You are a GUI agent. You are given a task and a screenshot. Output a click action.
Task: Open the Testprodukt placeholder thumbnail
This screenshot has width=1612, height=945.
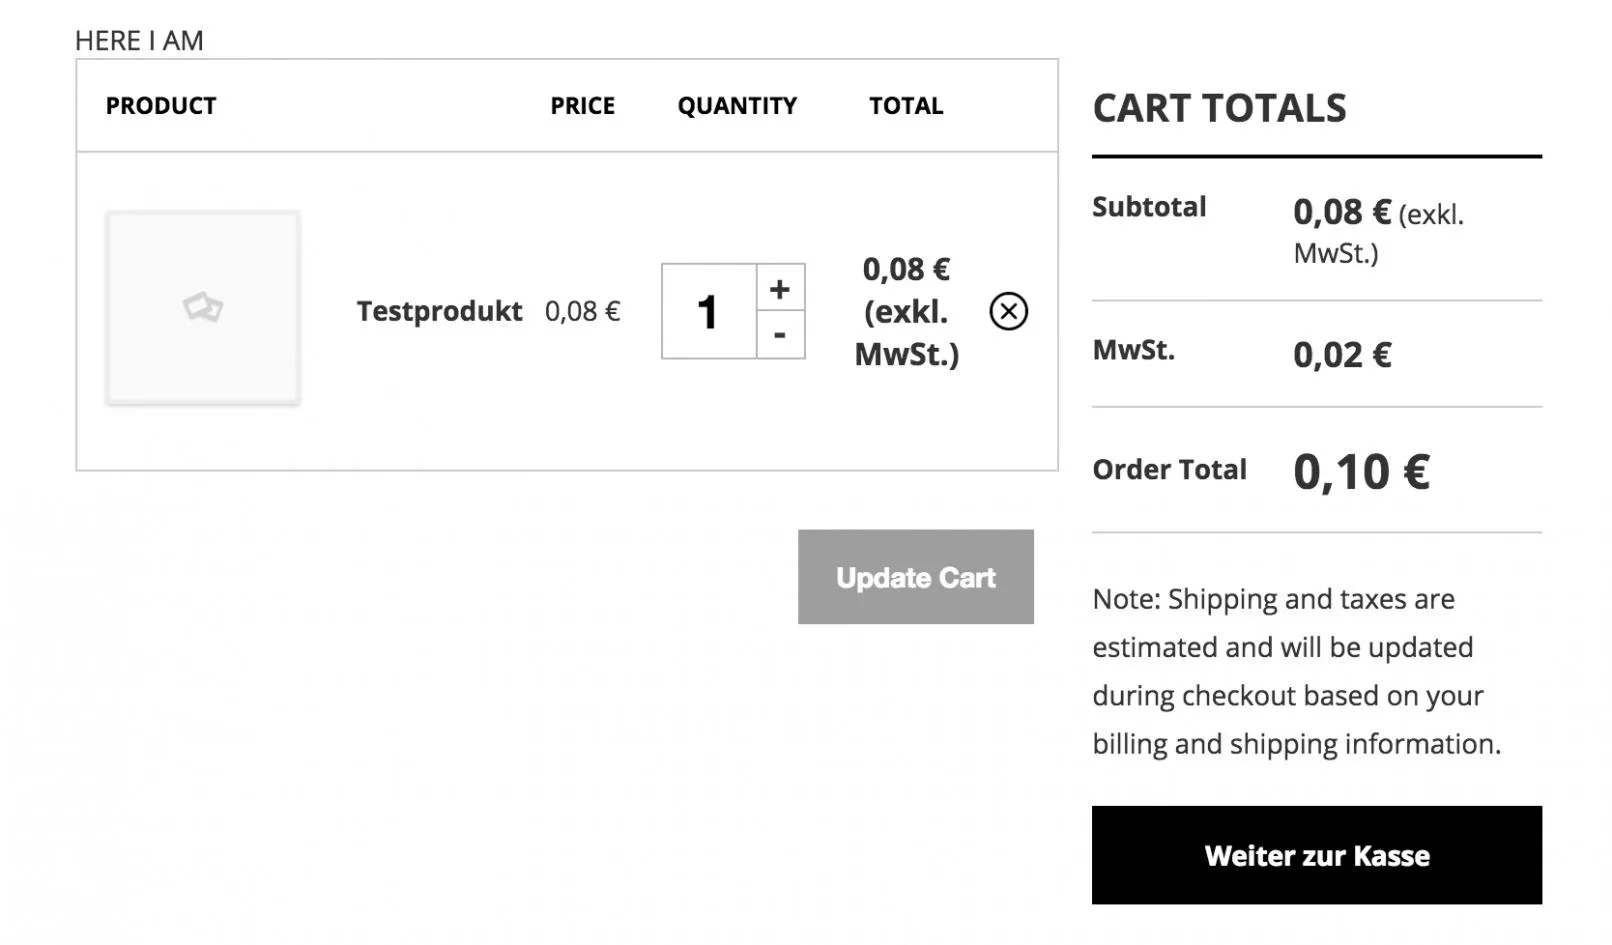(x=203, y=308)
